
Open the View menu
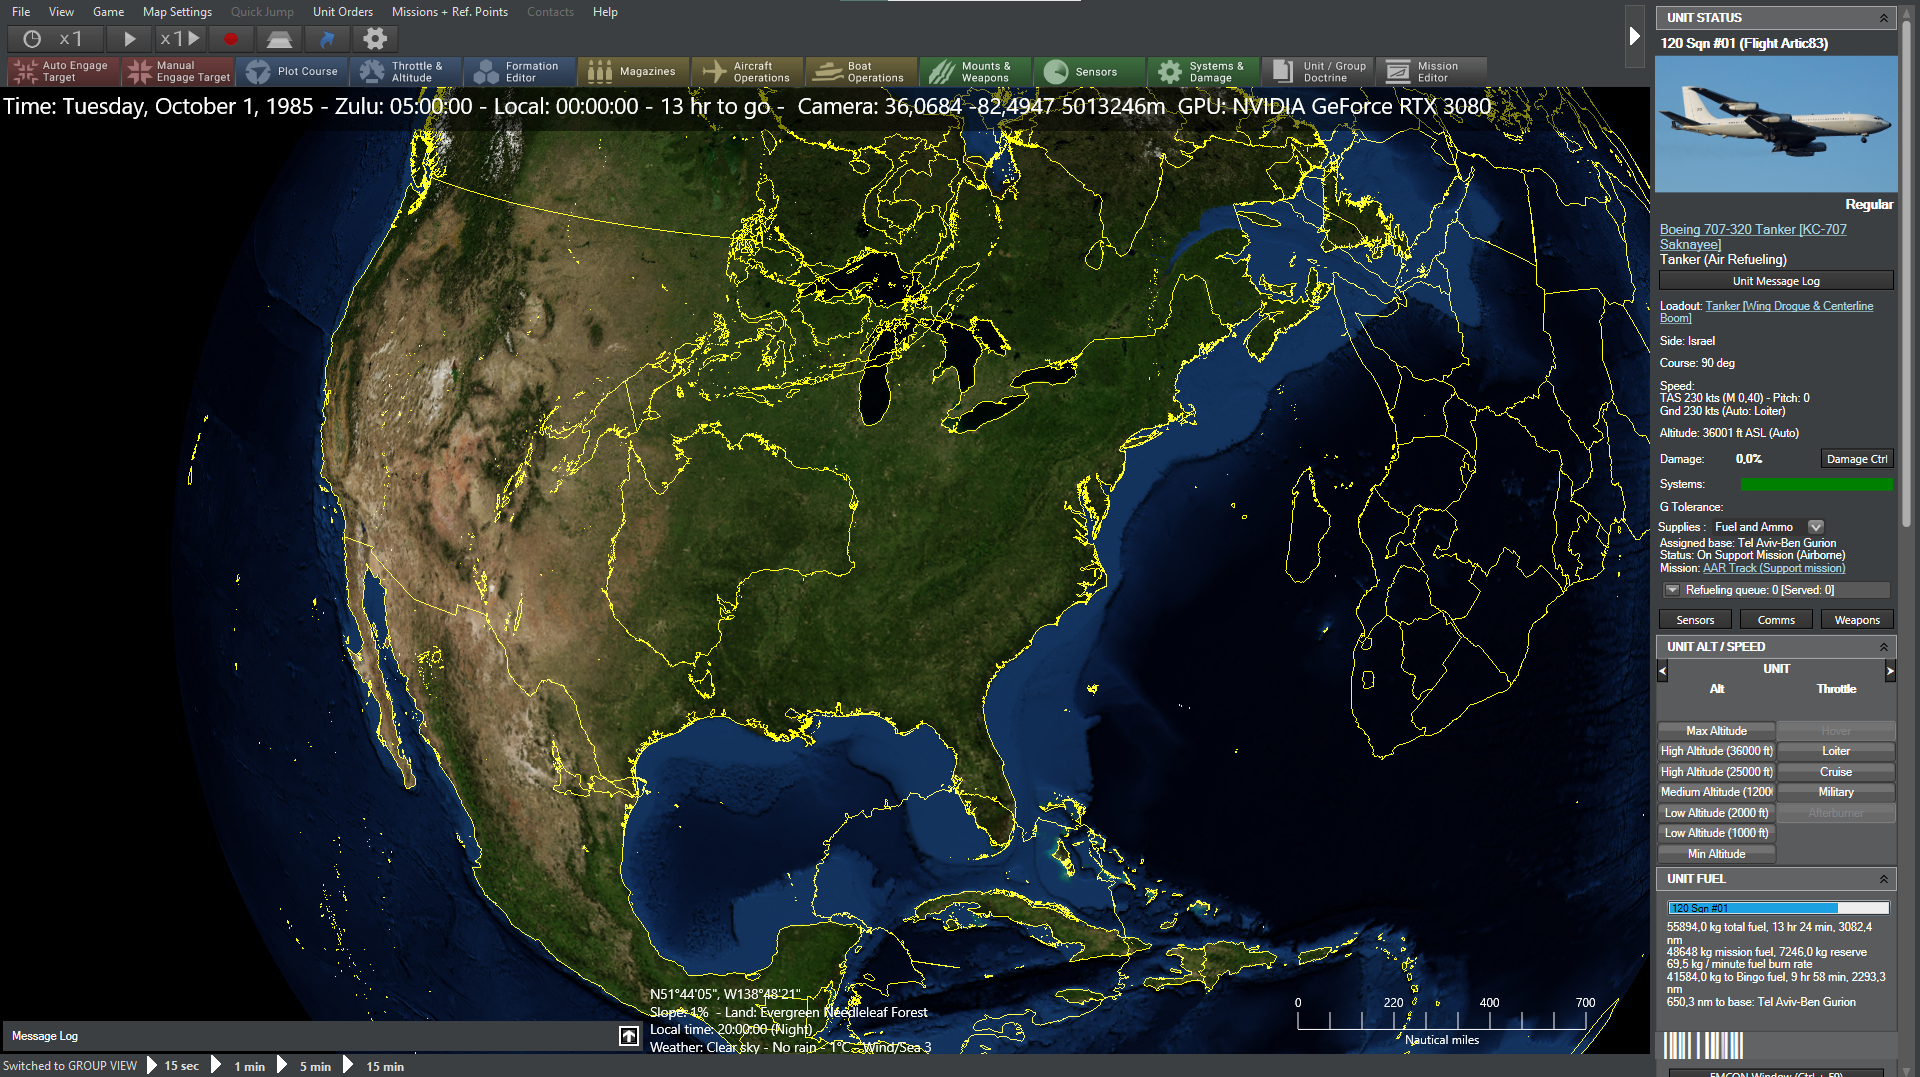(x=61, y=12)
